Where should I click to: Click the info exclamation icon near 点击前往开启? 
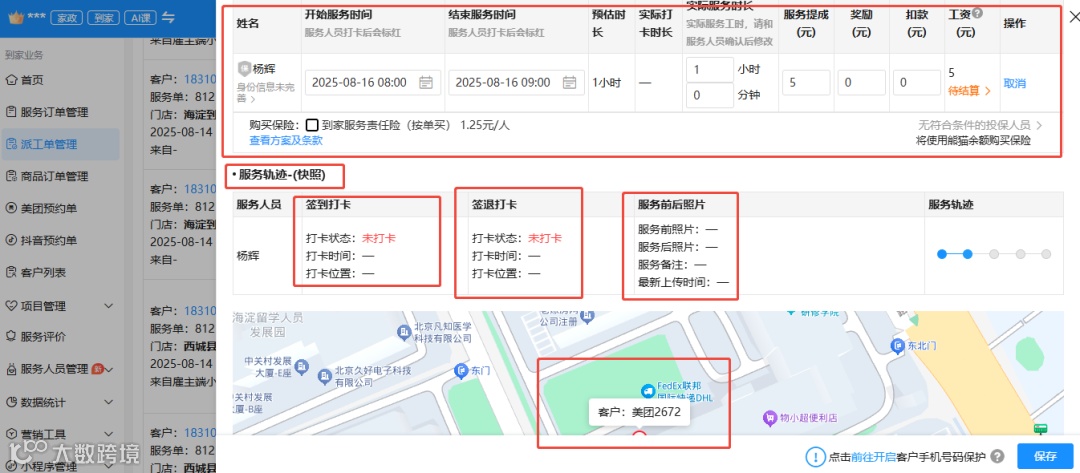tap(816, 456)
